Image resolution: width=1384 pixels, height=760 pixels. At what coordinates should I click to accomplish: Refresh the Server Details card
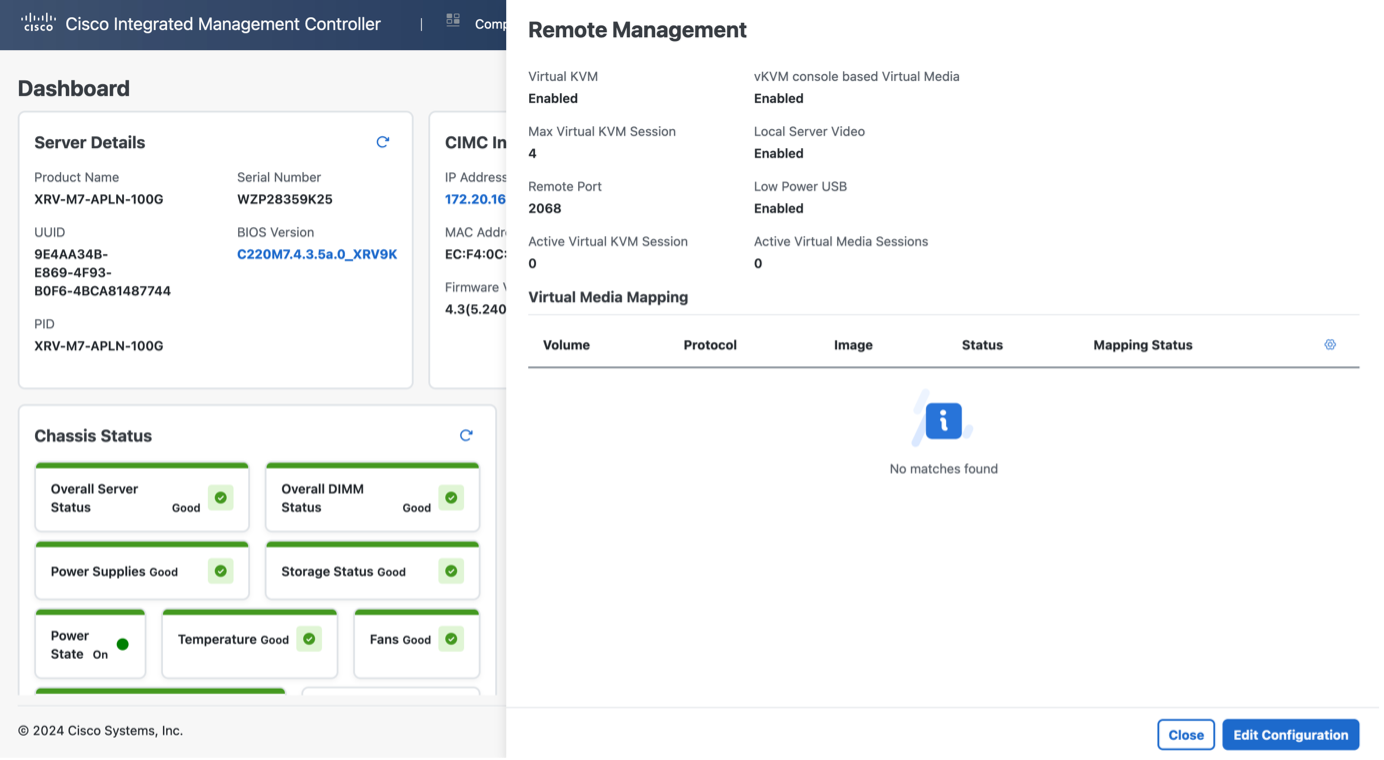pos(382,142)
